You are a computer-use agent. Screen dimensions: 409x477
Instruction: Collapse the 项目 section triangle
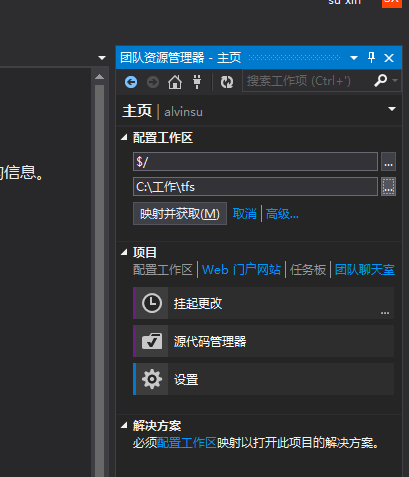(124, 252)
